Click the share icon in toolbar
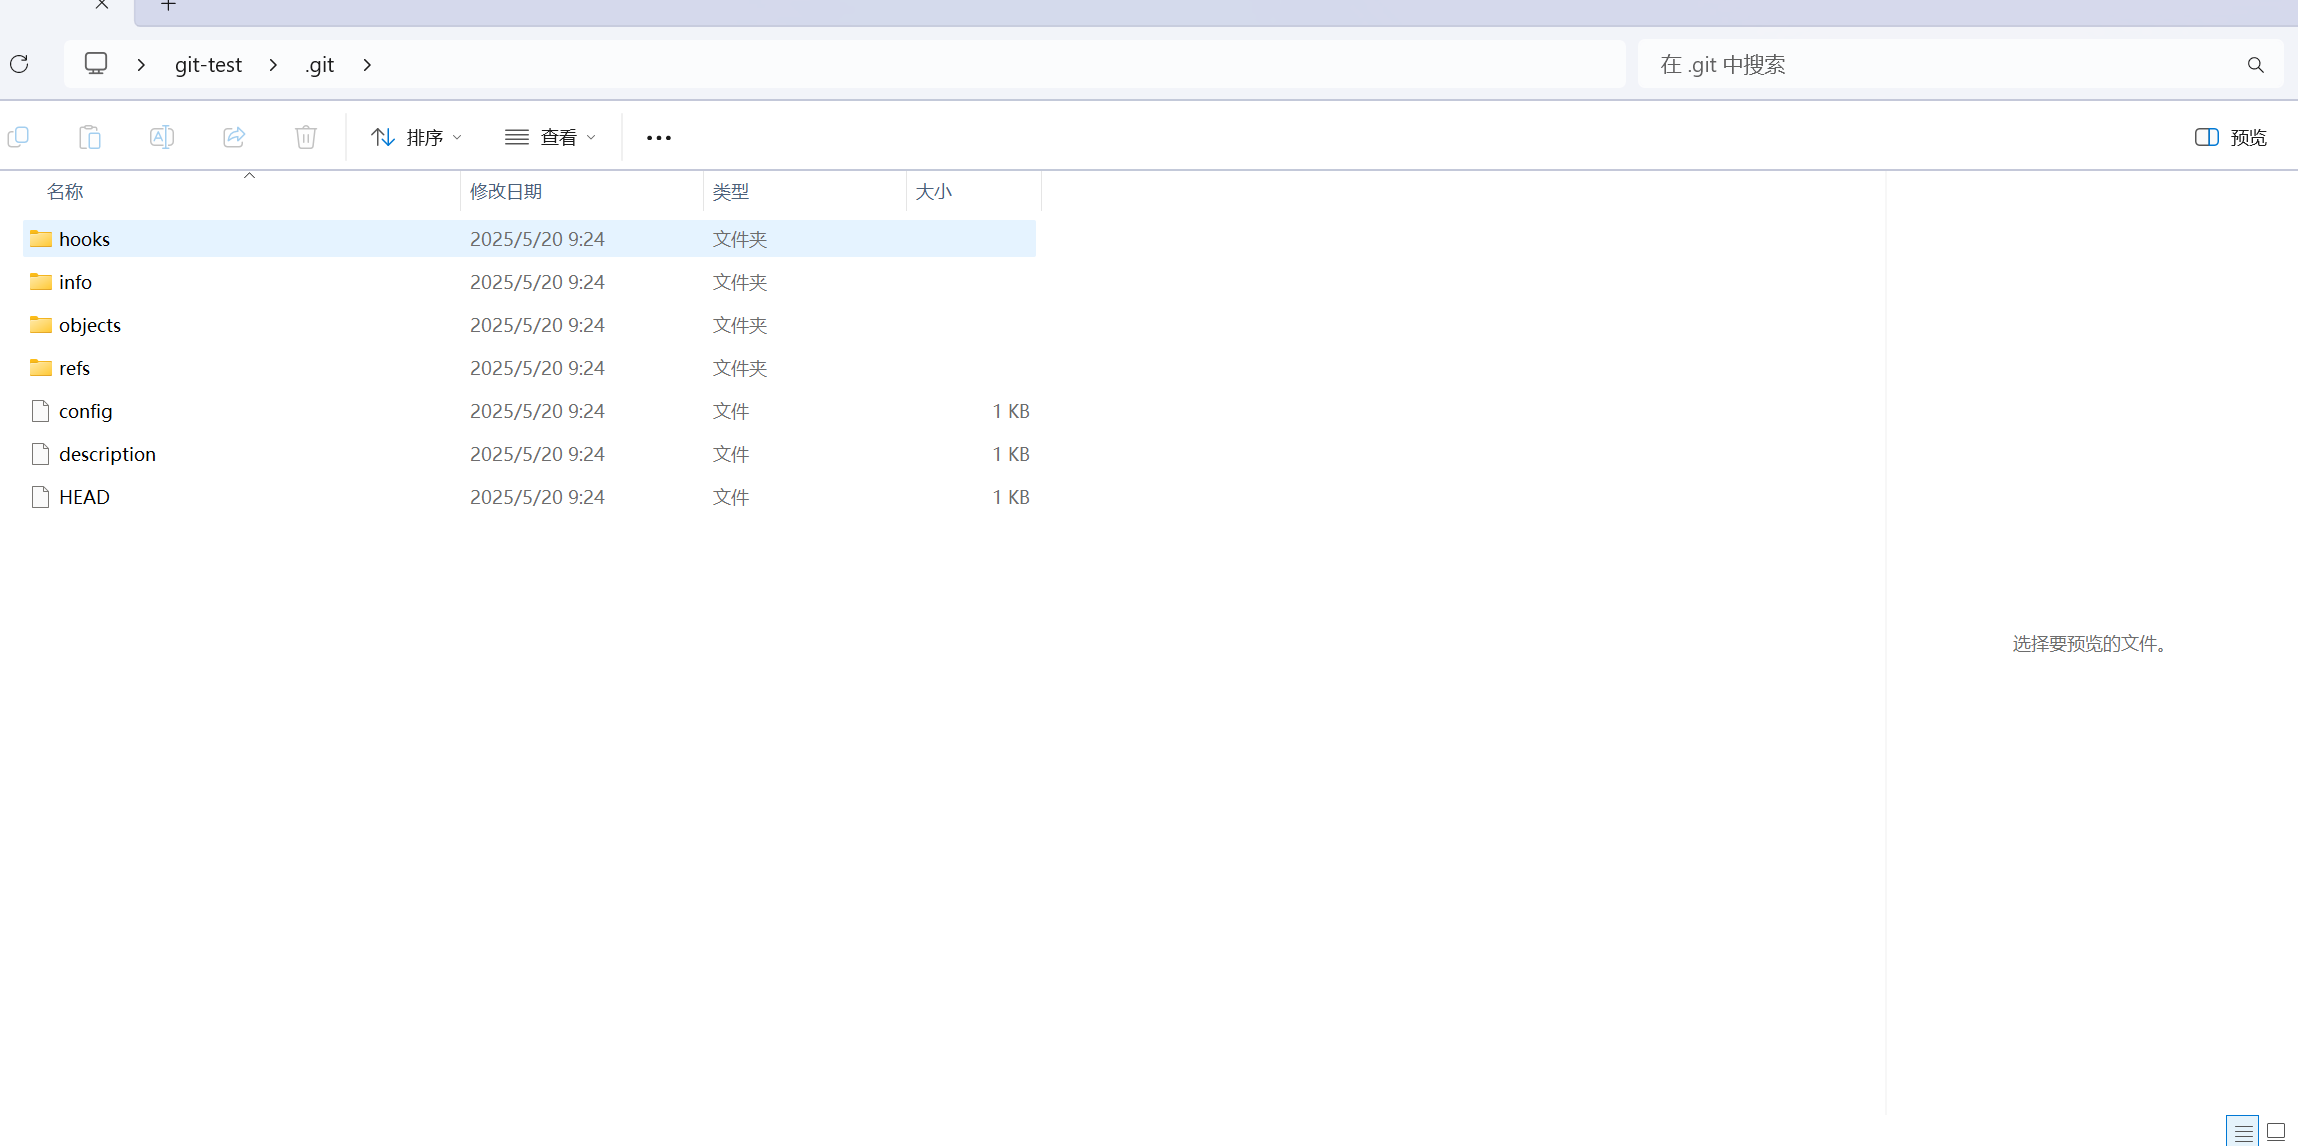 tap(234, 137)
